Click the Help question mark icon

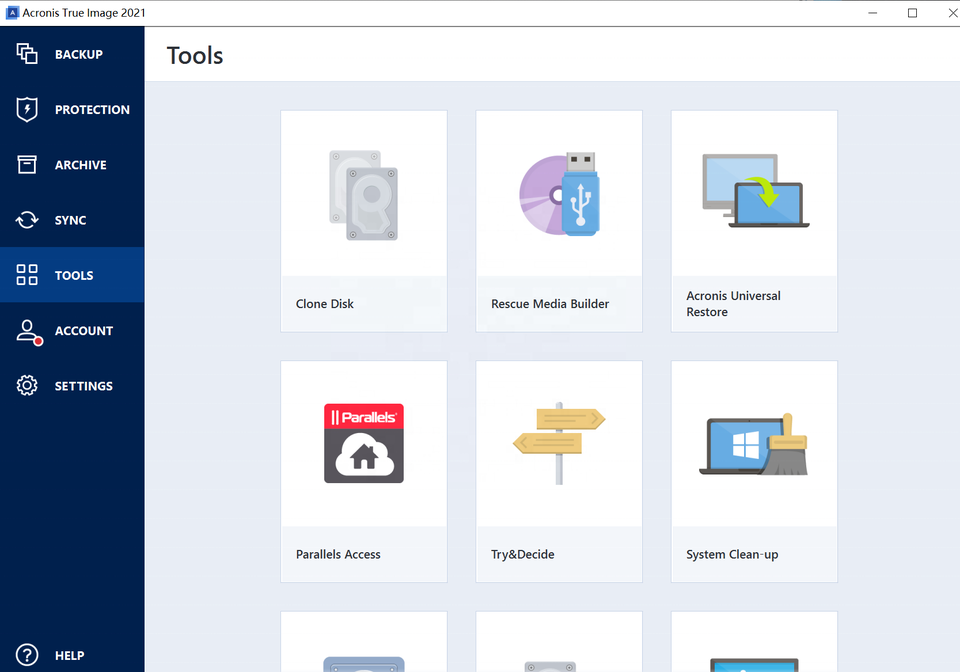(x=27, y=655)
